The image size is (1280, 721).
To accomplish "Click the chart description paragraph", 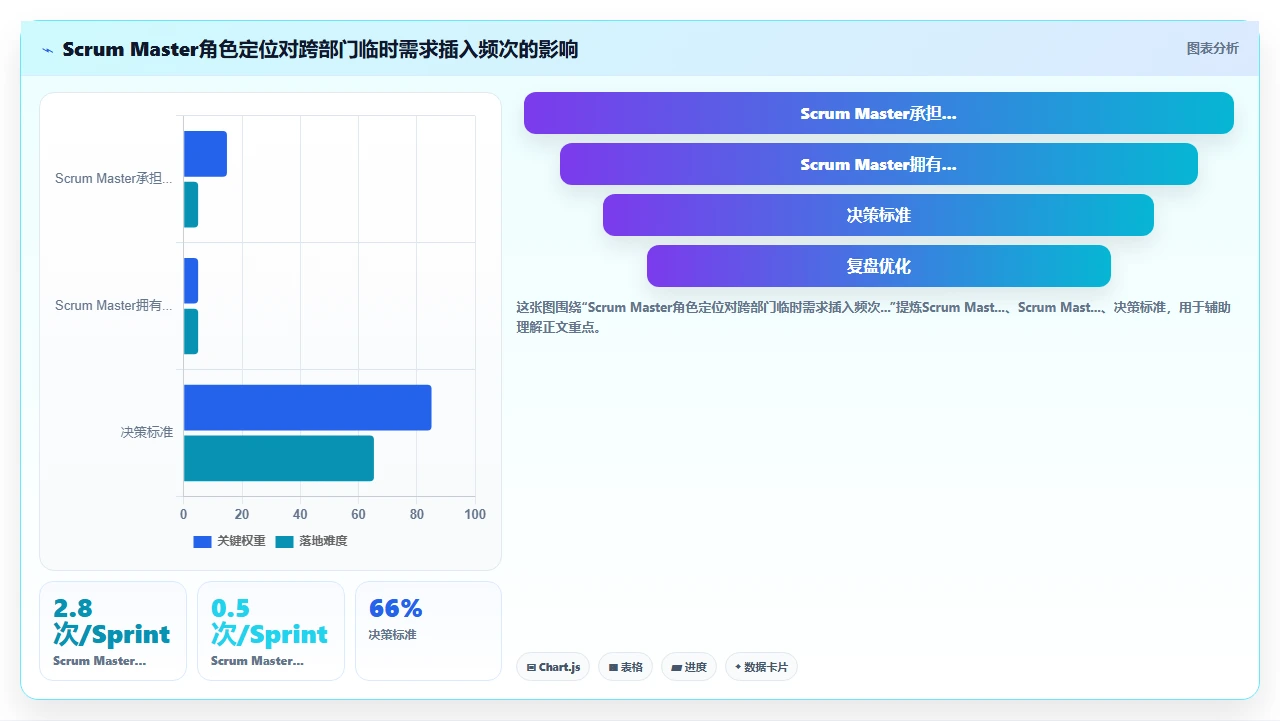I will click(873, 317).
